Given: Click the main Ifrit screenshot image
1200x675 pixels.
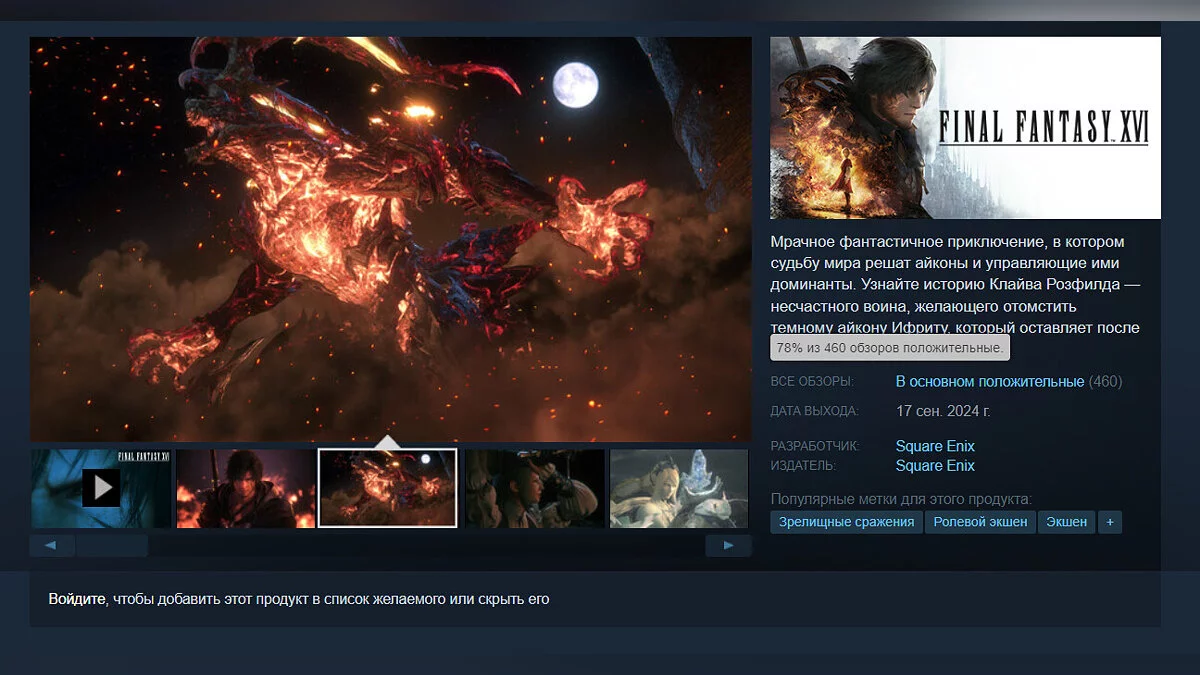Looking at the screenshot, I should click(391, 239).
